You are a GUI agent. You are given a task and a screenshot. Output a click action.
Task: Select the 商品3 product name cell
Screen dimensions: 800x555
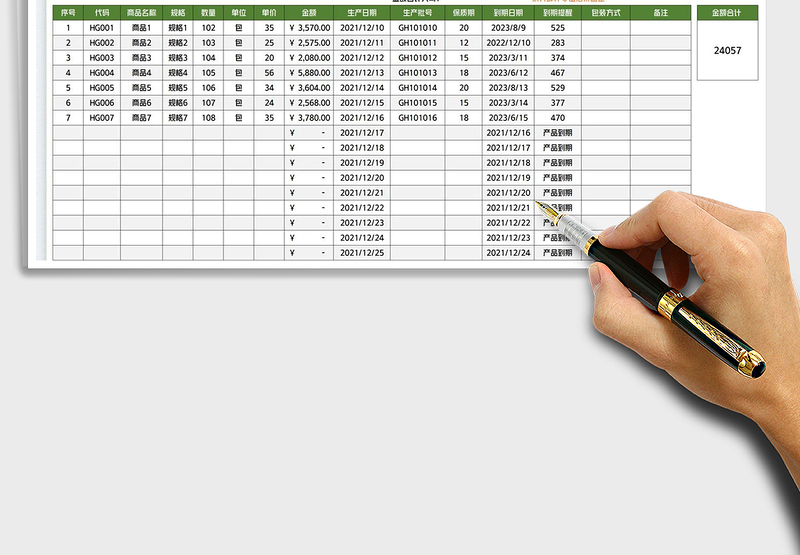click(142, 58)
